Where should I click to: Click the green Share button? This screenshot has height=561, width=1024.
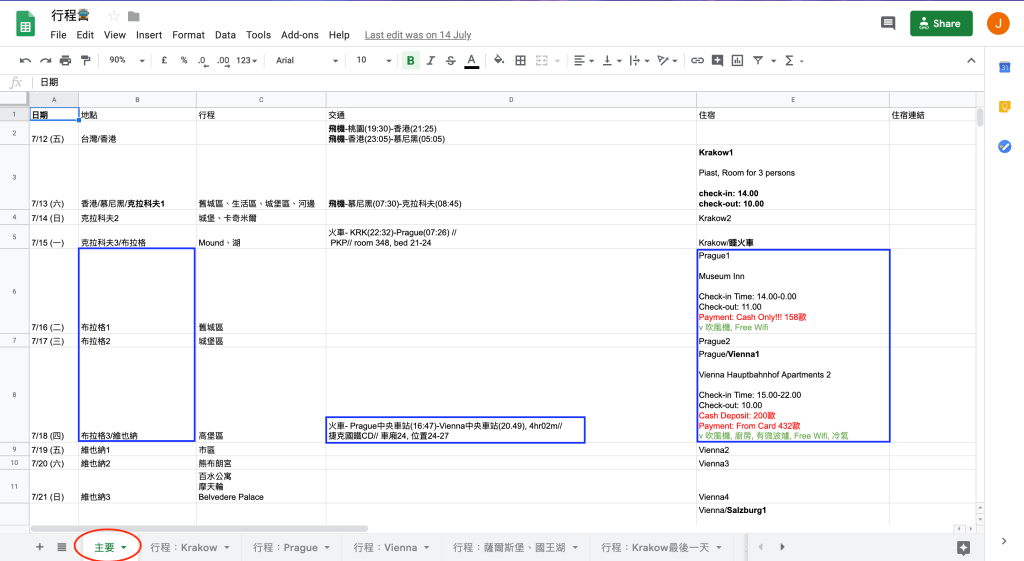click(x=940, y=23)
